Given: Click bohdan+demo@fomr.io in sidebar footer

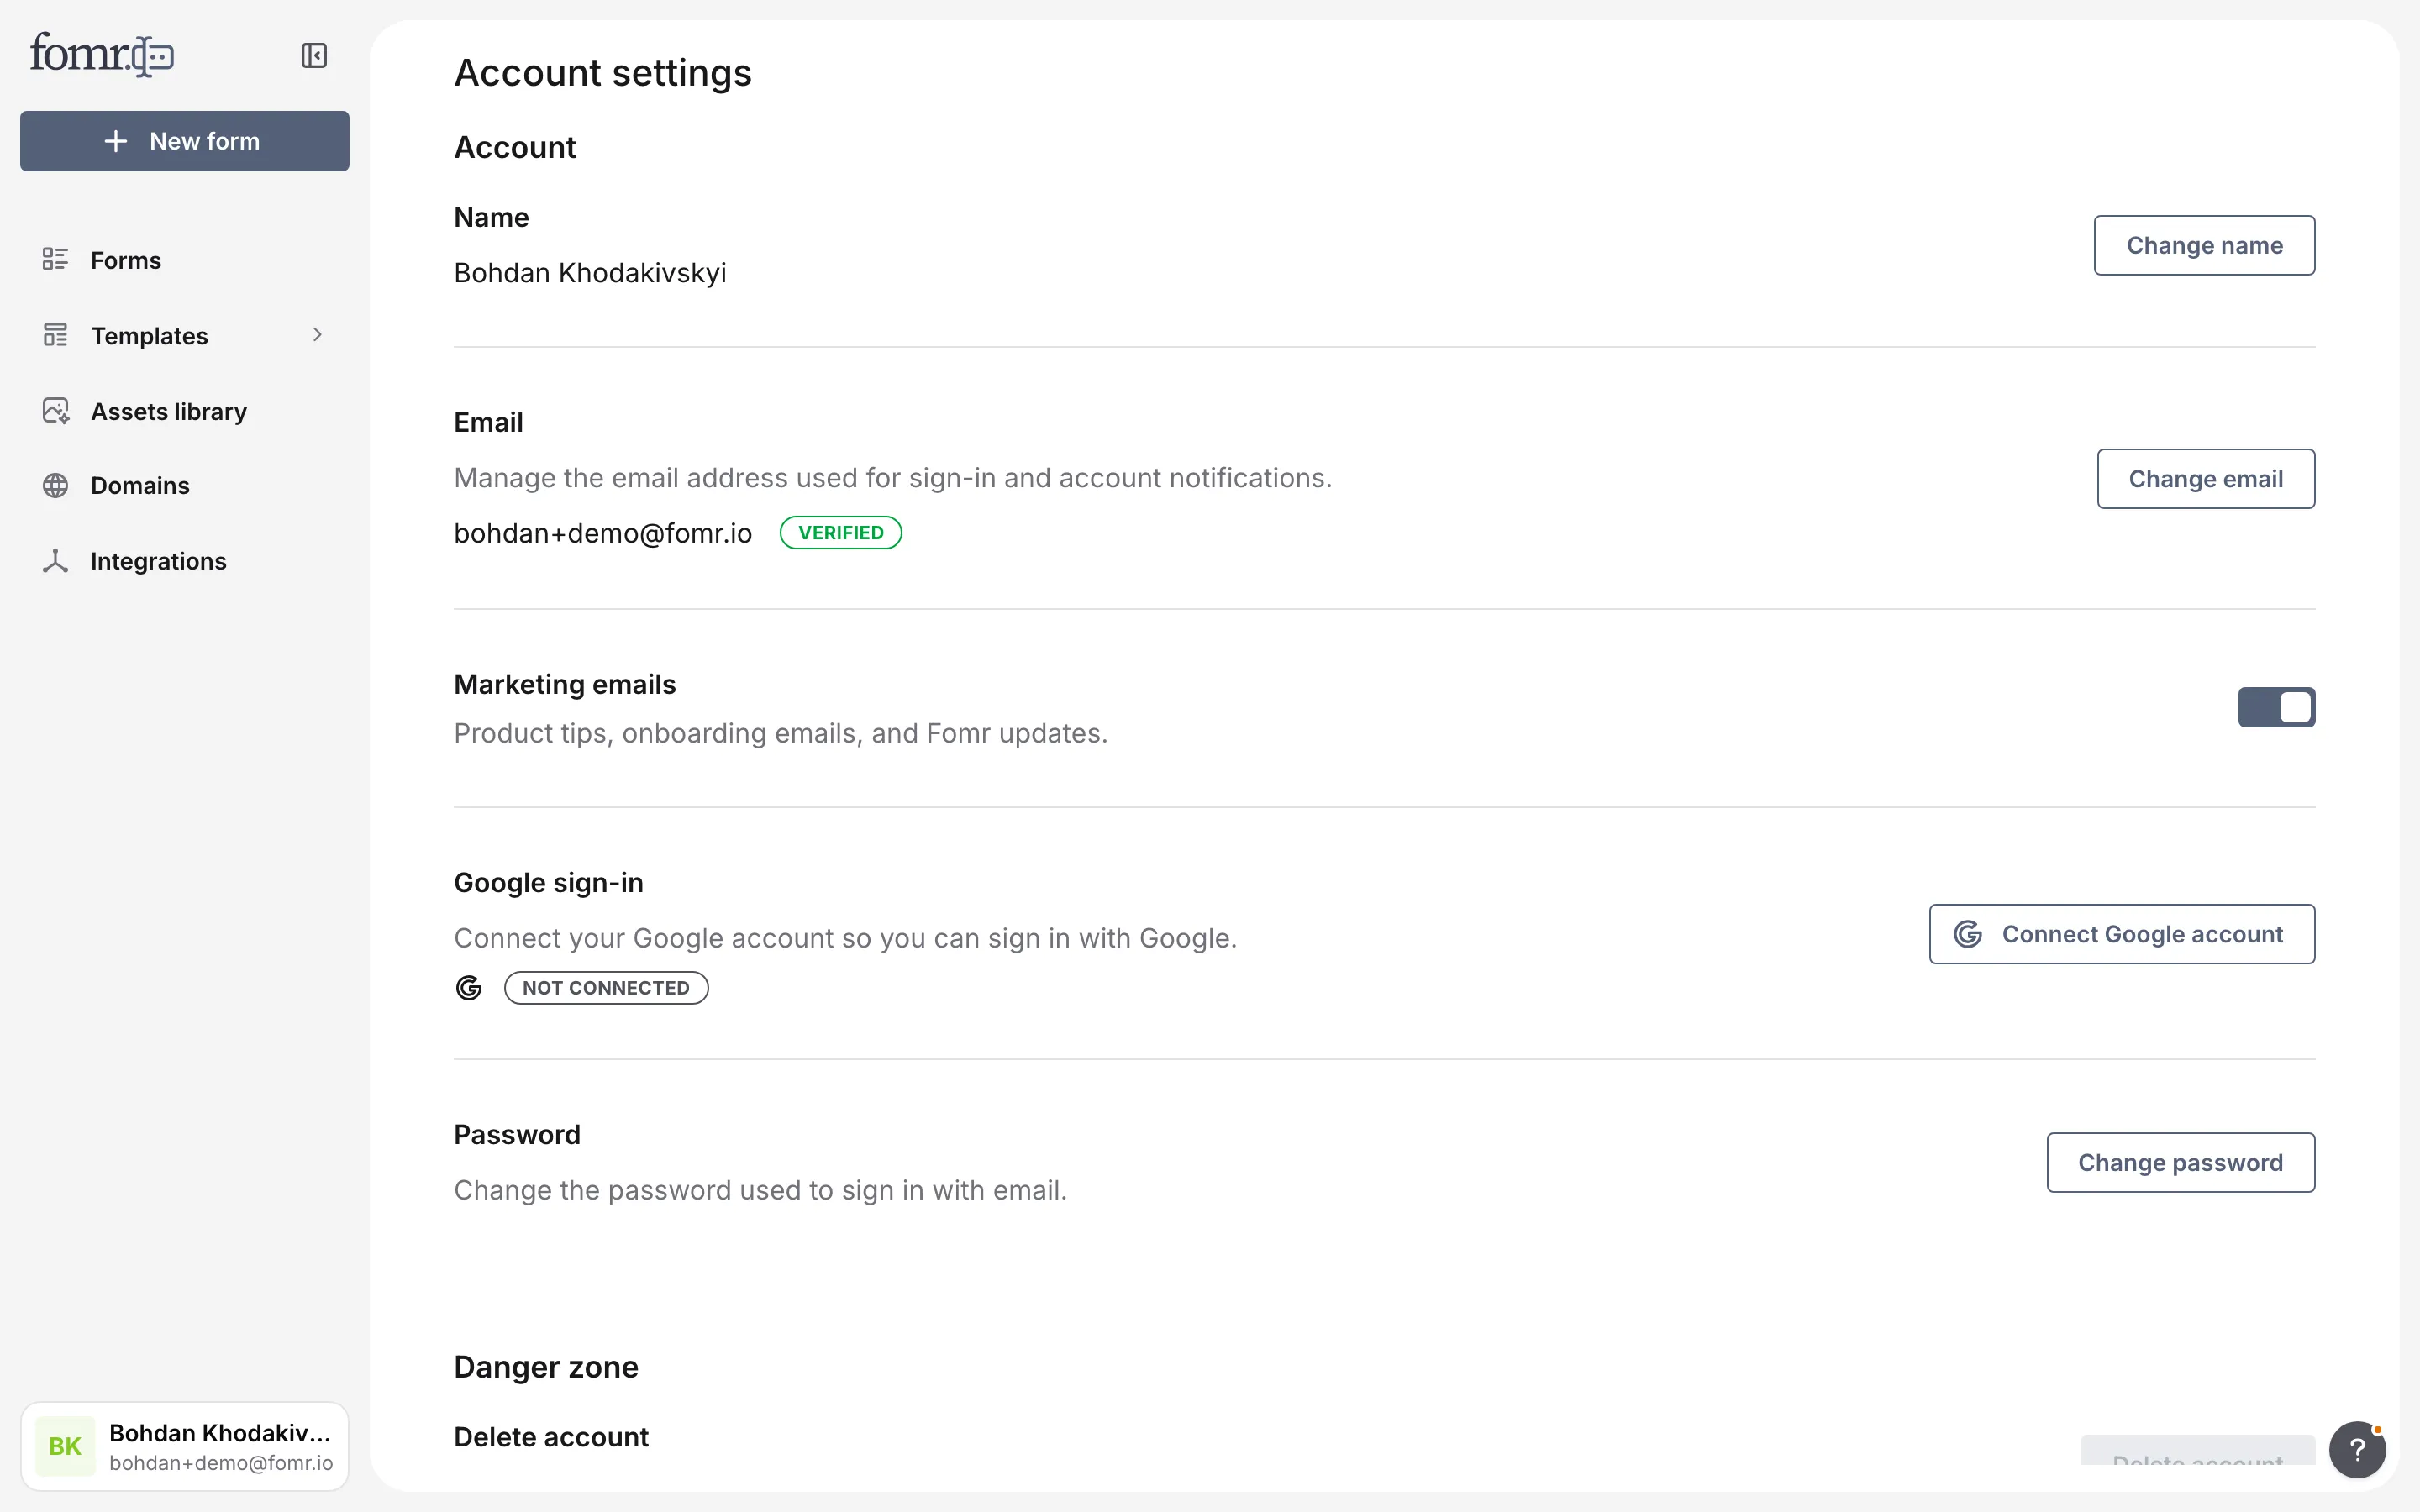Looking at the screenshot, I should pyautogui.click(x=221, y=1463).
